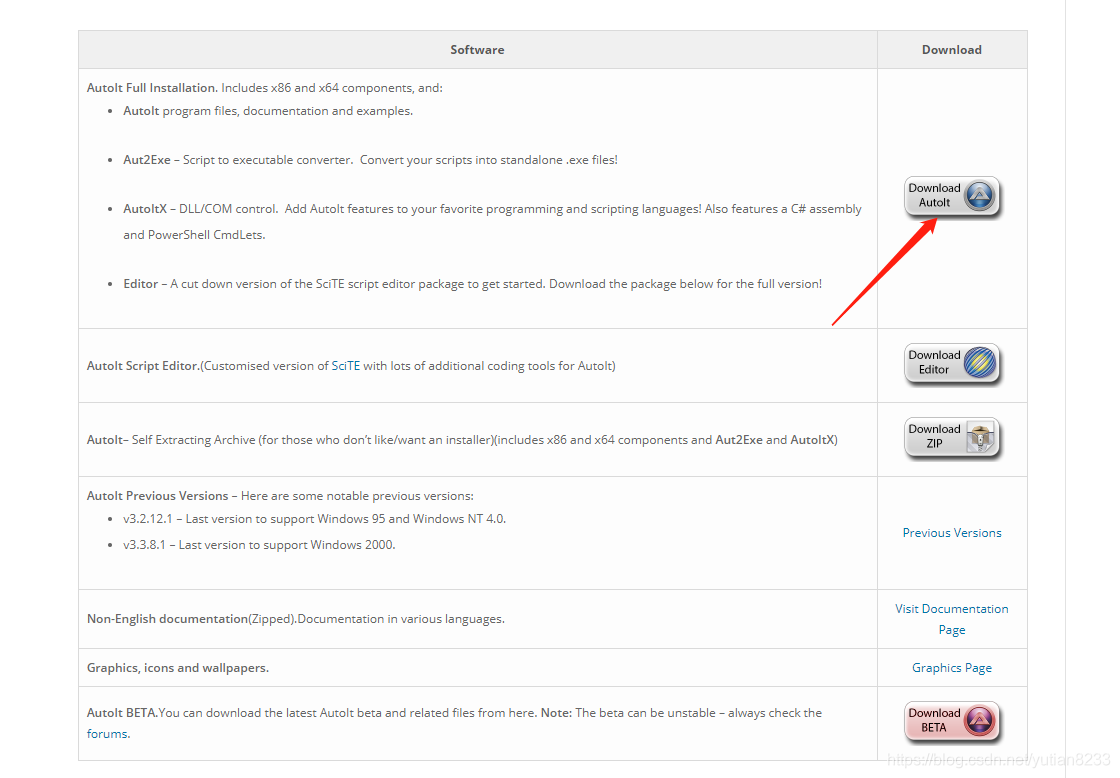
Task: Follow the SciTE link in Script Editor row
Action: pyautogui.click(x=346, y=366)
